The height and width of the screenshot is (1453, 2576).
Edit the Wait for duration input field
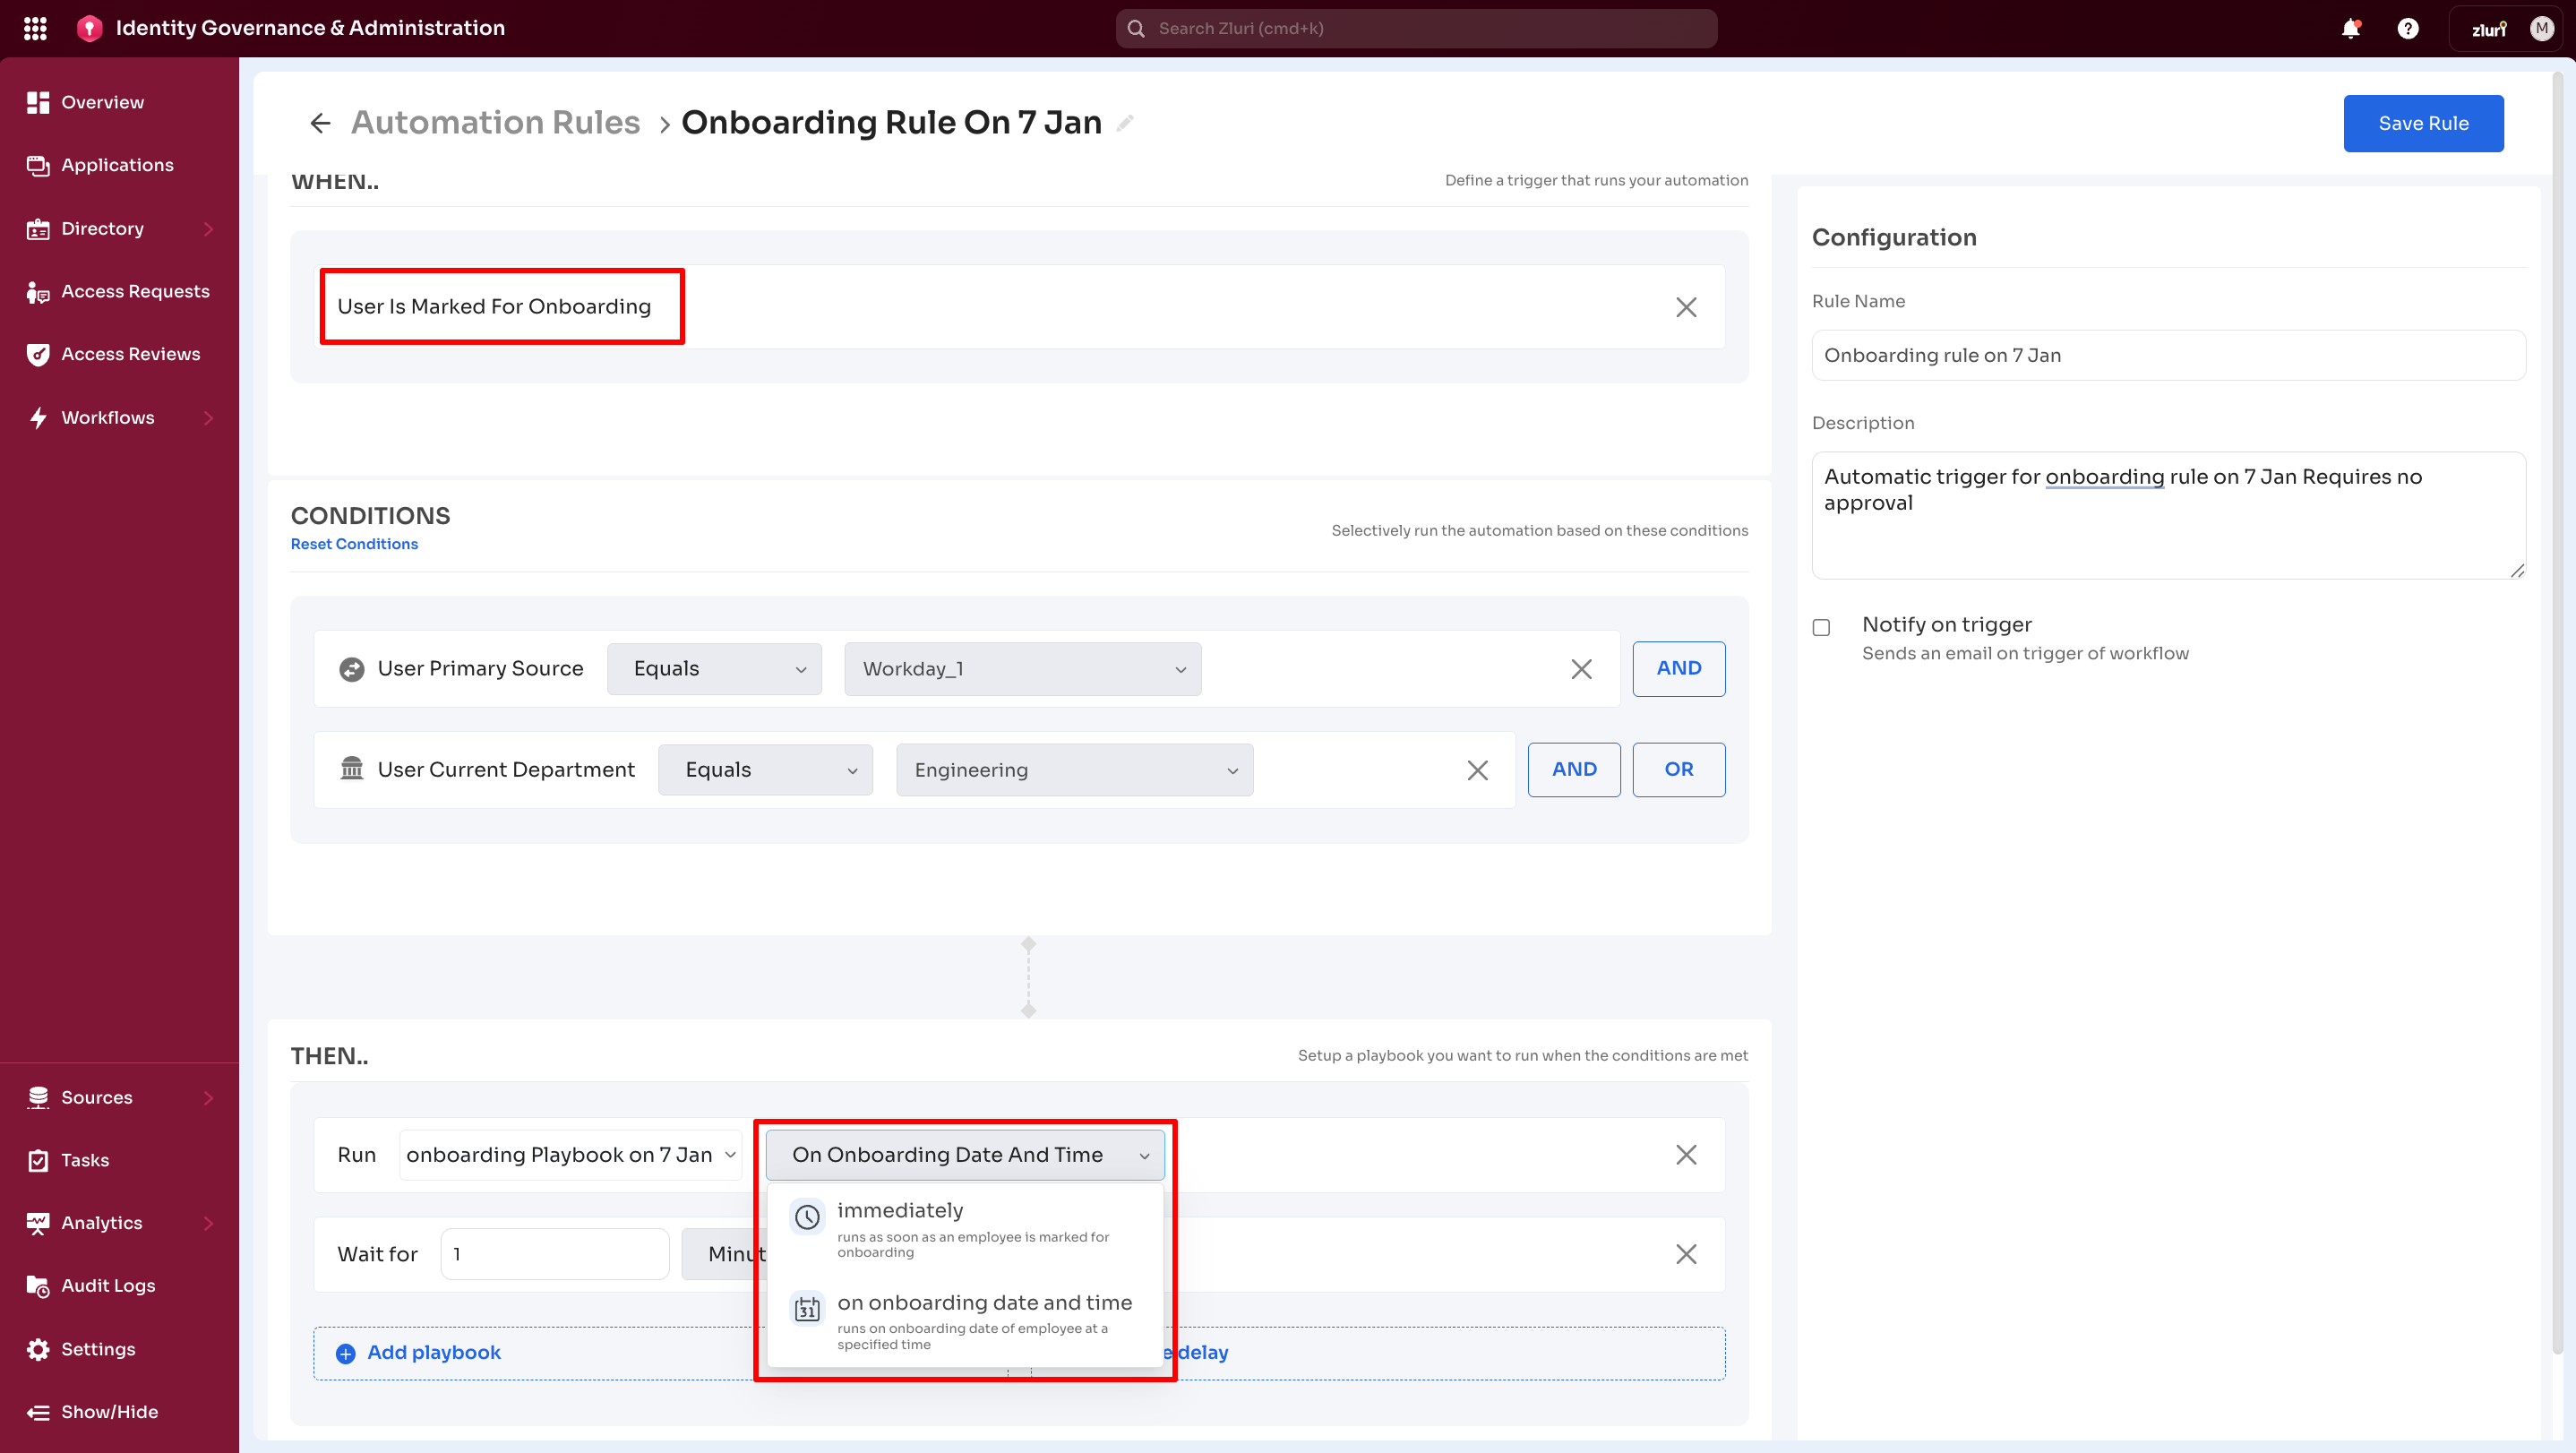(x=554, y=1253)
